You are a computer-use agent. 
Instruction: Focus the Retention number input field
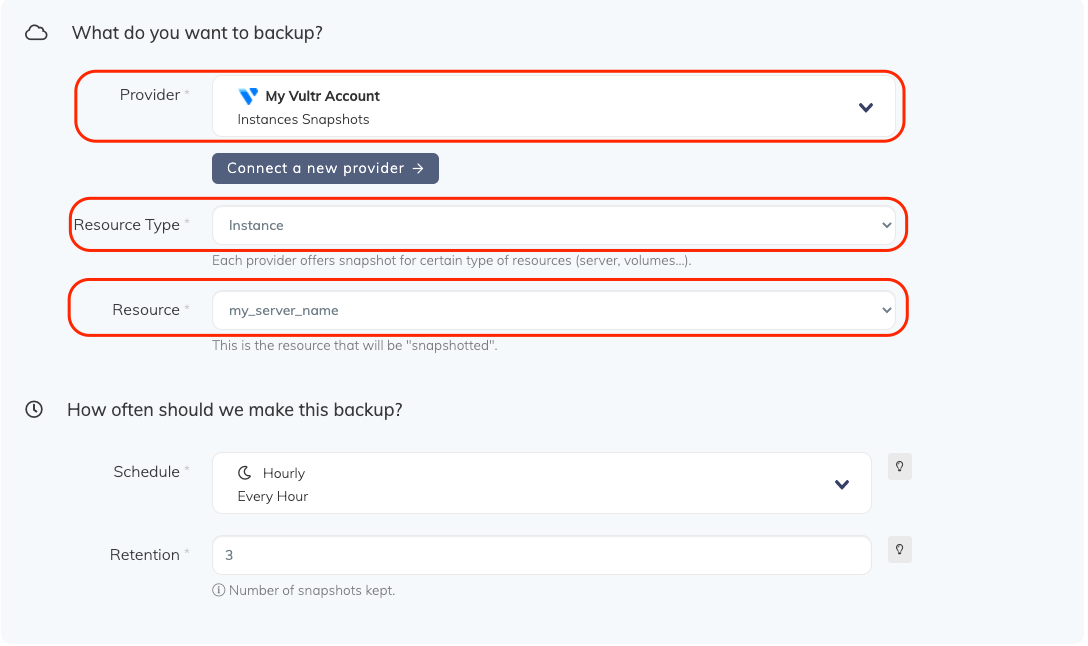[541, 555]
